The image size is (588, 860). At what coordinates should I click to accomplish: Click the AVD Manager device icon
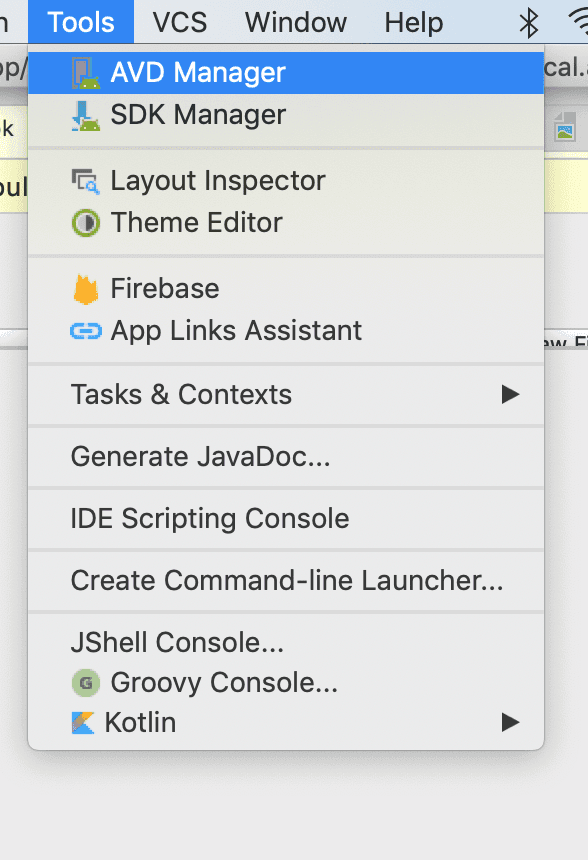(x=86, y=73)
